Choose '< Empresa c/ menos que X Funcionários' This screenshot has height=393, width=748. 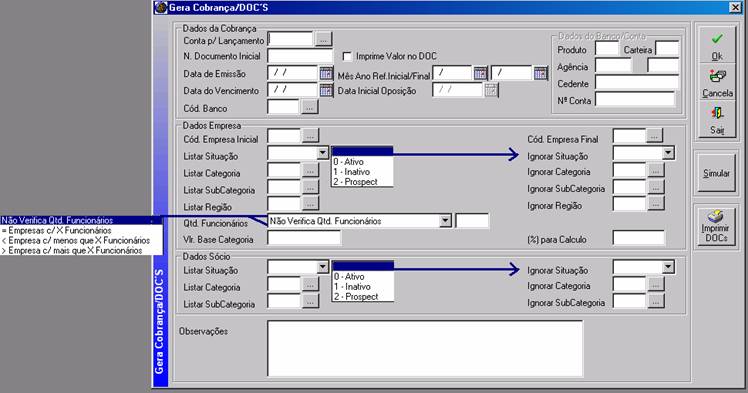(81, 240)
